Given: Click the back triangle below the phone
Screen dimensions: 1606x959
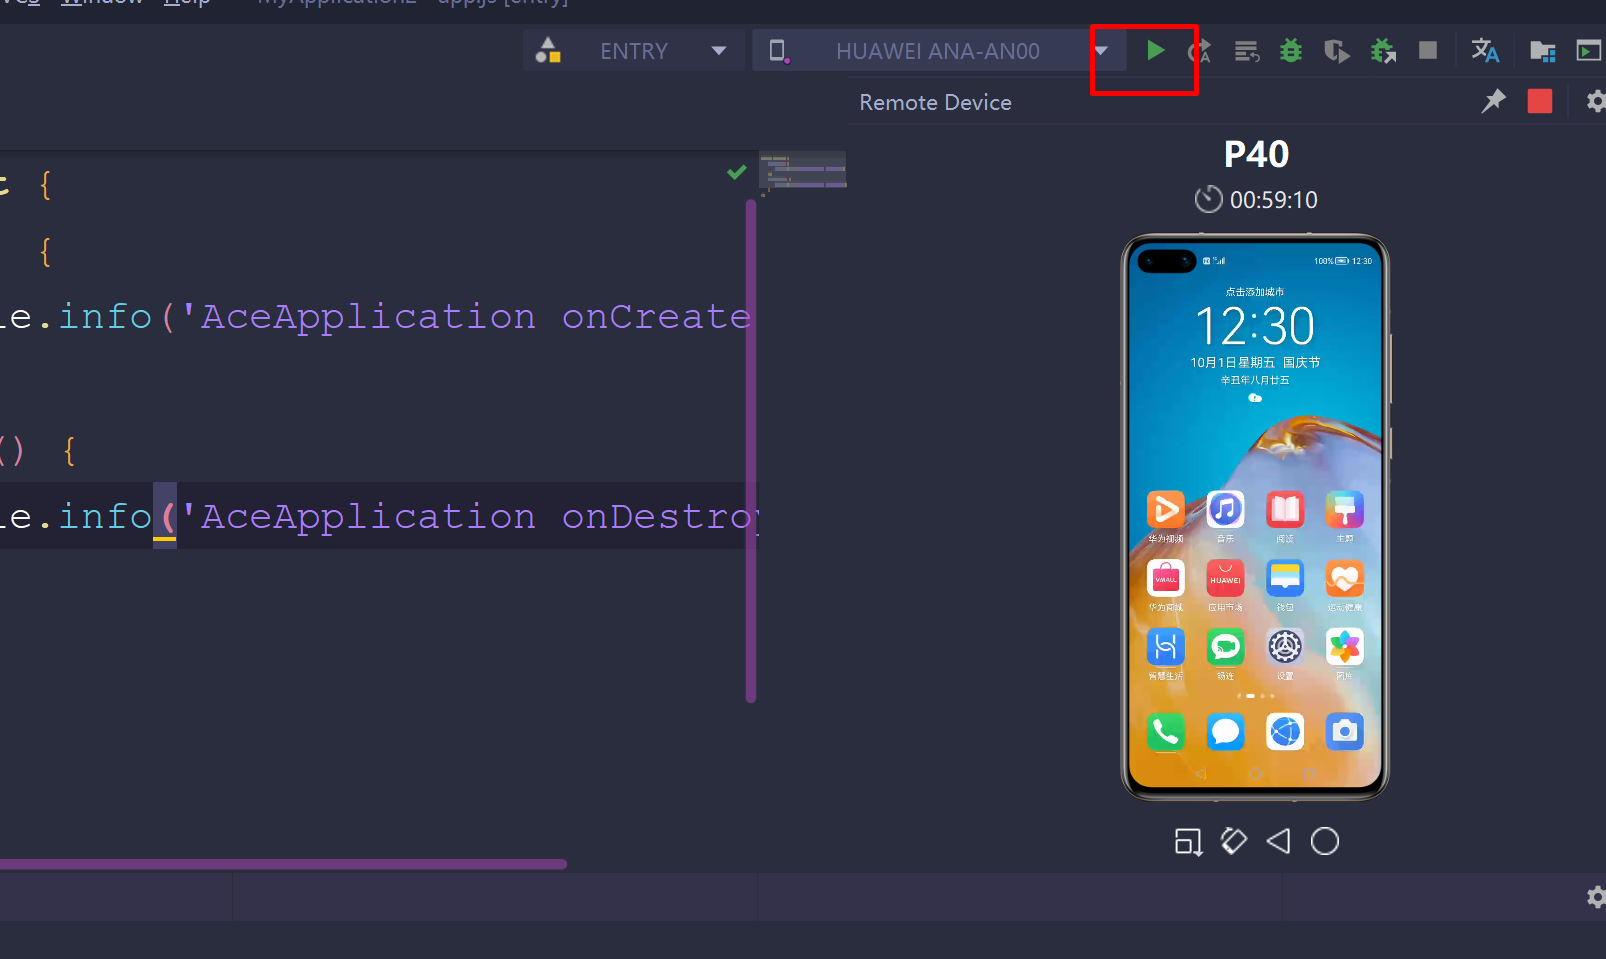Looking at the screenshot, I should [x=1278, y=841].
